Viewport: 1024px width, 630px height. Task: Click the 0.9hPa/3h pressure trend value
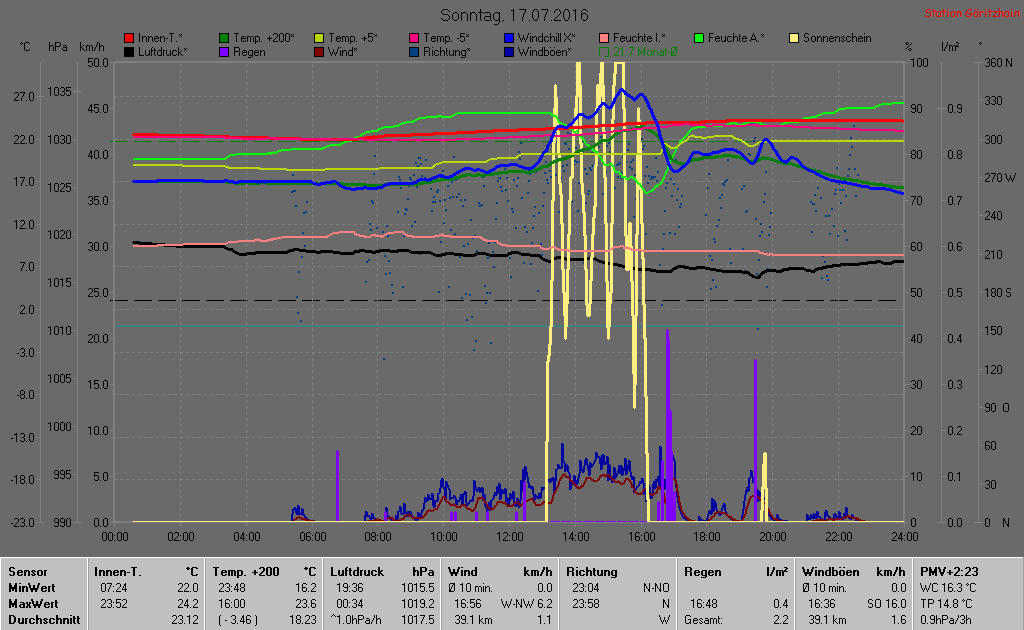tap(948, 620)
